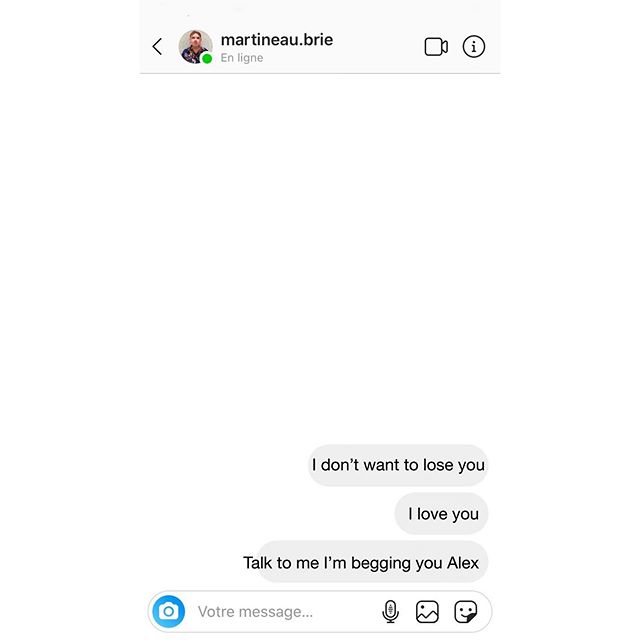Click the word "Alex" in last message

(462, 563)
